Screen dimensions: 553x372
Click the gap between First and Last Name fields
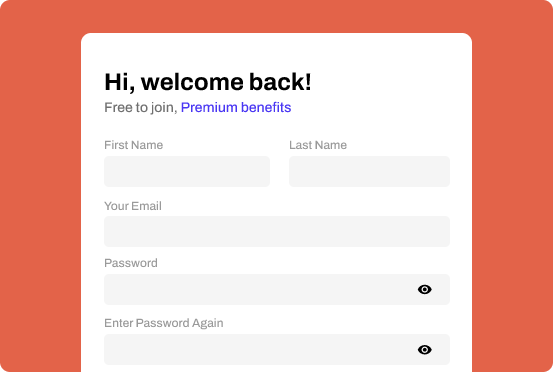tap(279, 171)
